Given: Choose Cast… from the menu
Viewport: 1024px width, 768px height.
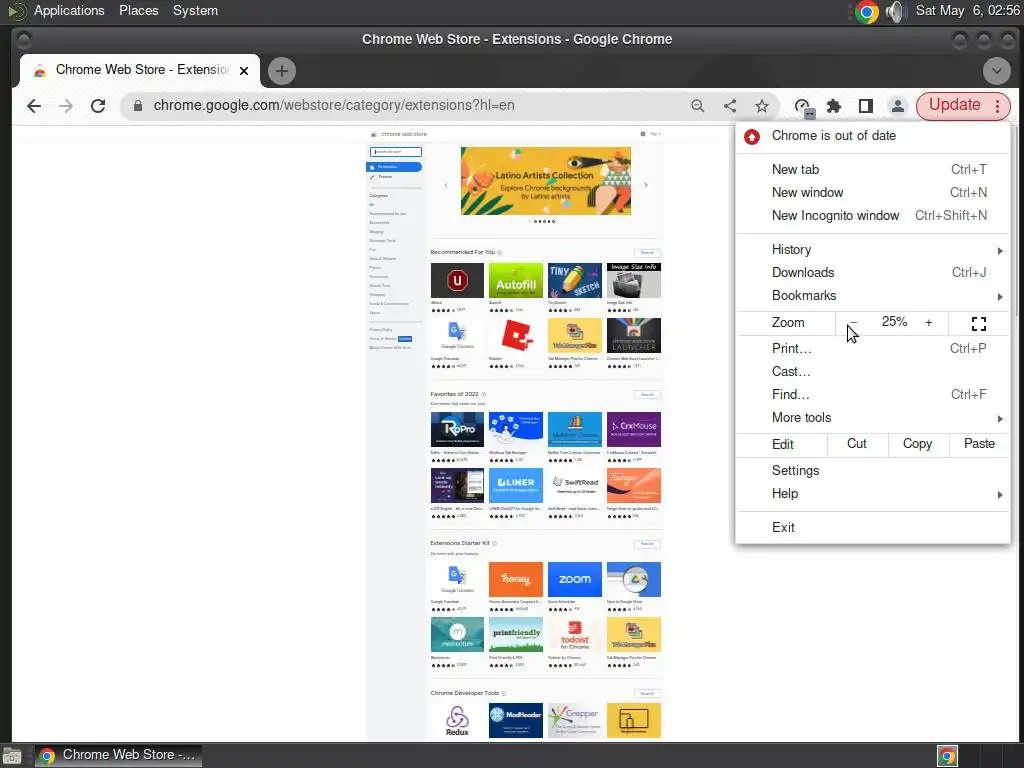Looking at the screenshot, I should tap(872, 371).
